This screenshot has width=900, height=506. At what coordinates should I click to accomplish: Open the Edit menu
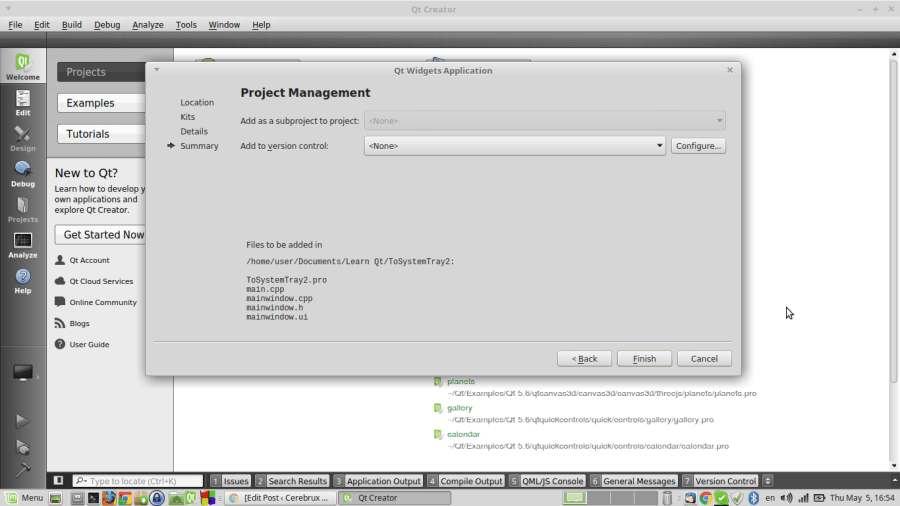pyautogui.click(x=41, y=25)
